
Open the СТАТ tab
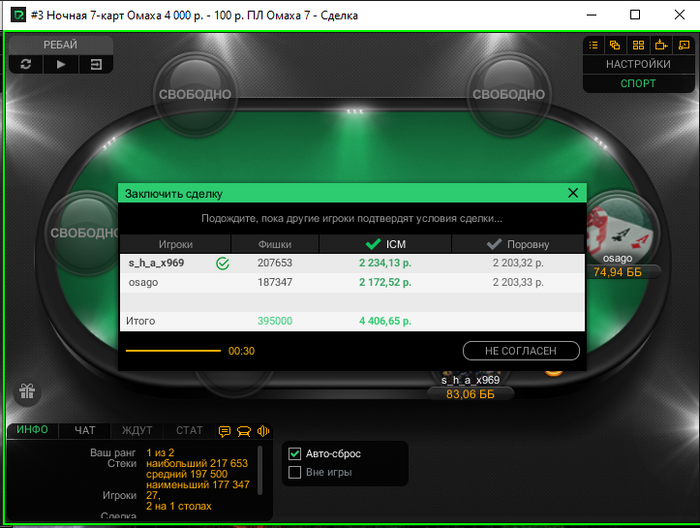click(x=189, y=430)
